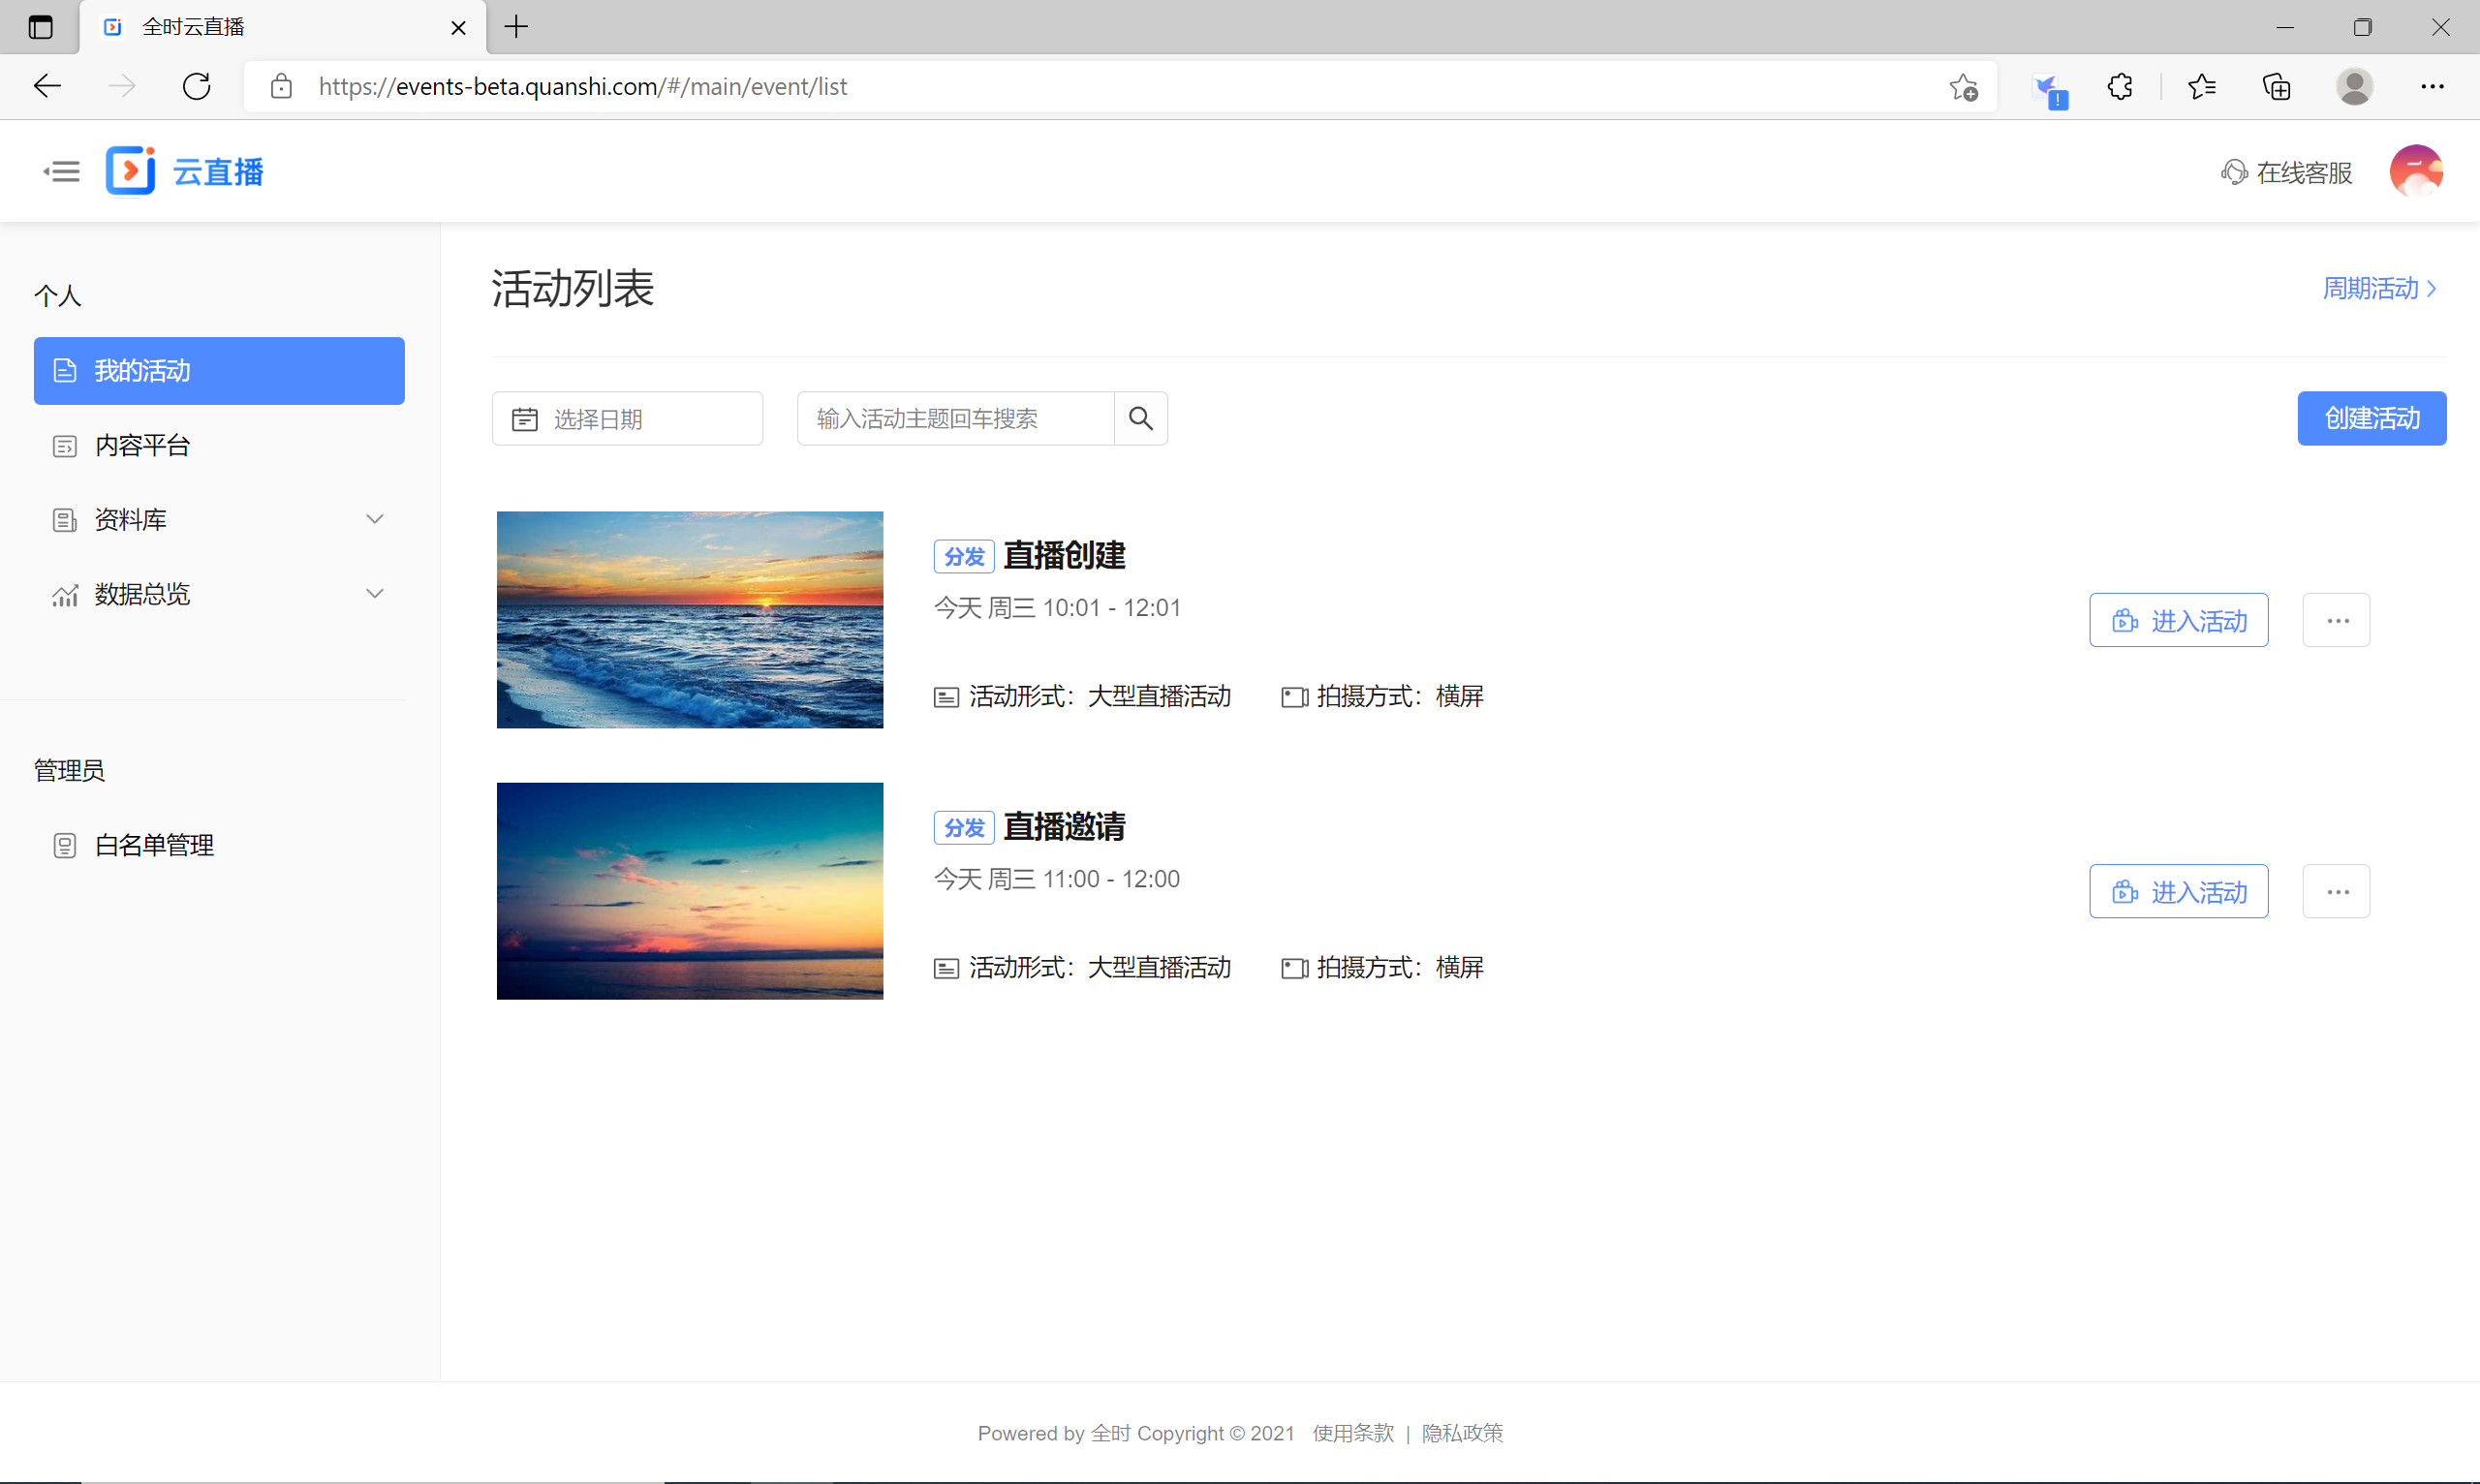Open 白名单管理 in the sidebar
This screenshot has width=2480, height=1484.
point(154,846)
